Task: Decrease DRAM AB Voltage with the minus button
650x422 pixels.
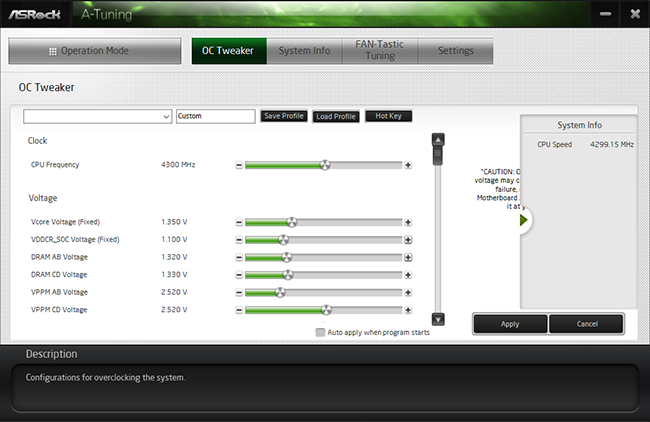Action: [x=239, y=258]
